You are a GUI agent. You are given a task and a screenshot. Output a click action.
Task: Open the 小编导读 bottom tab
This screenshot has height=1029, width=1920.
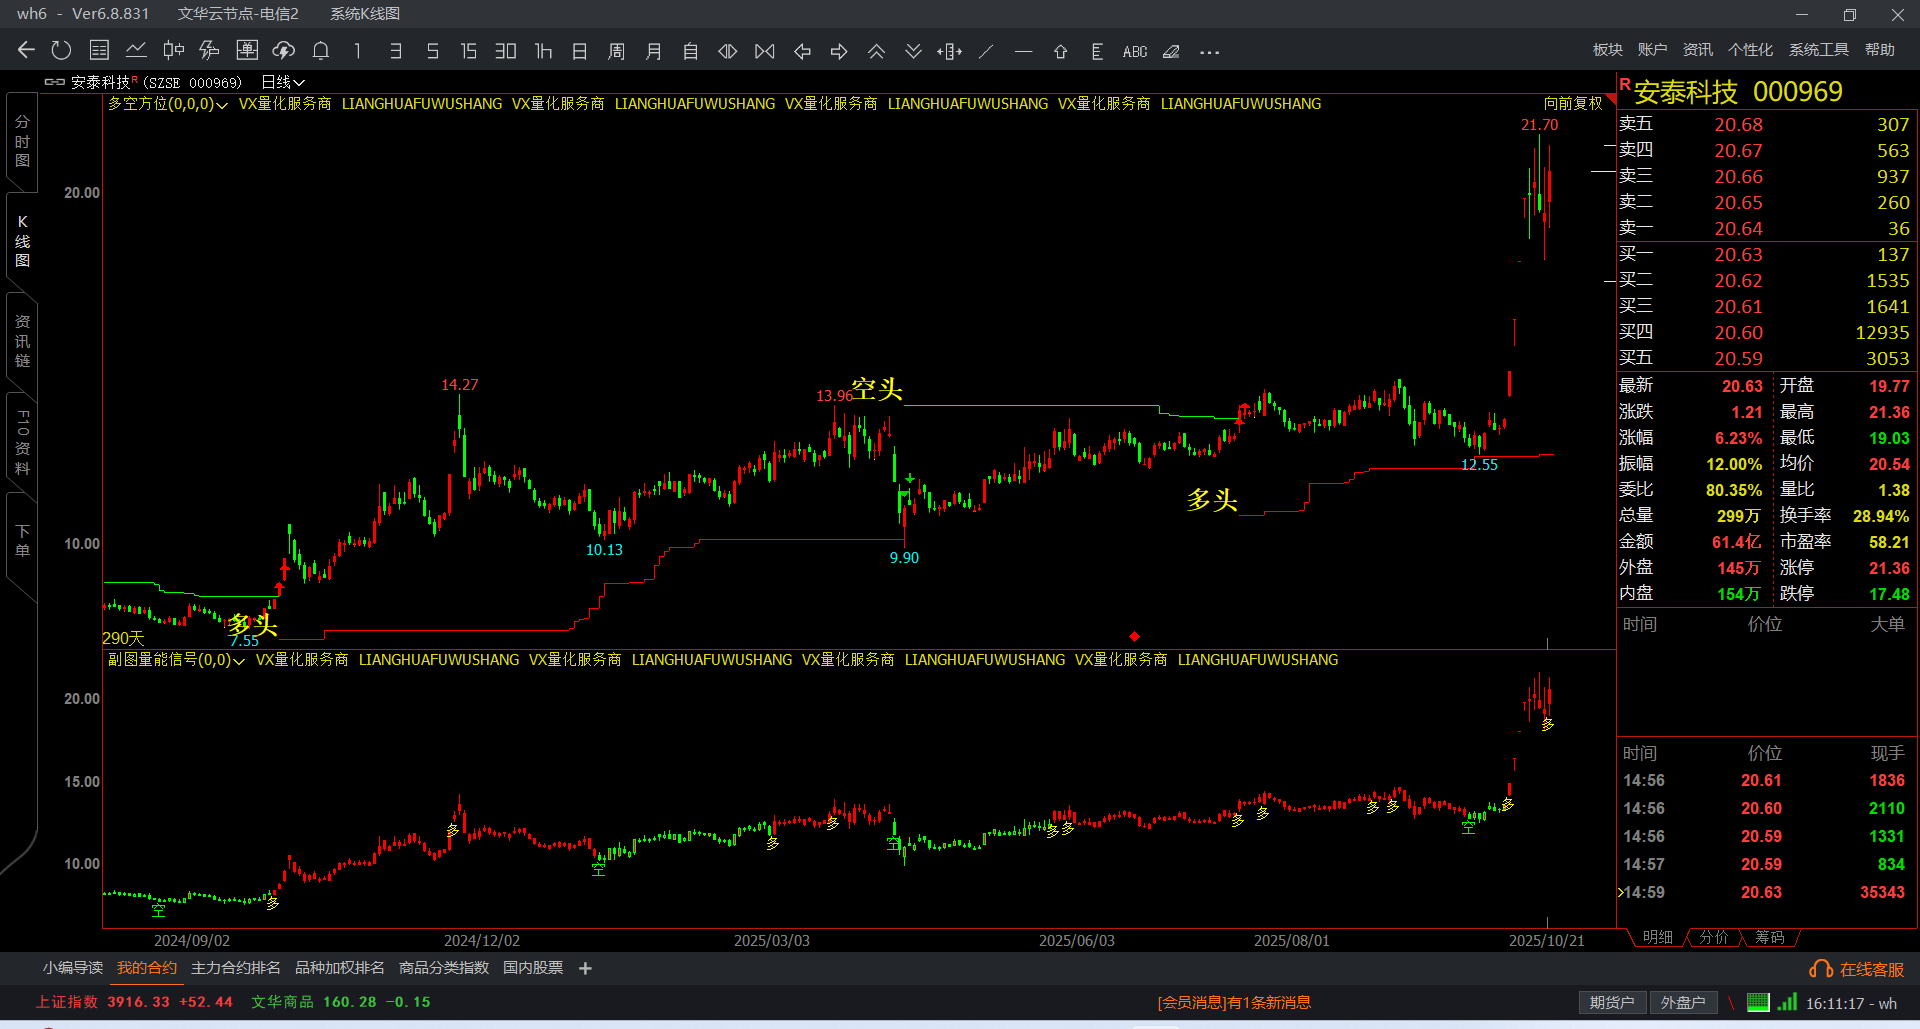(x=73, y=968)
